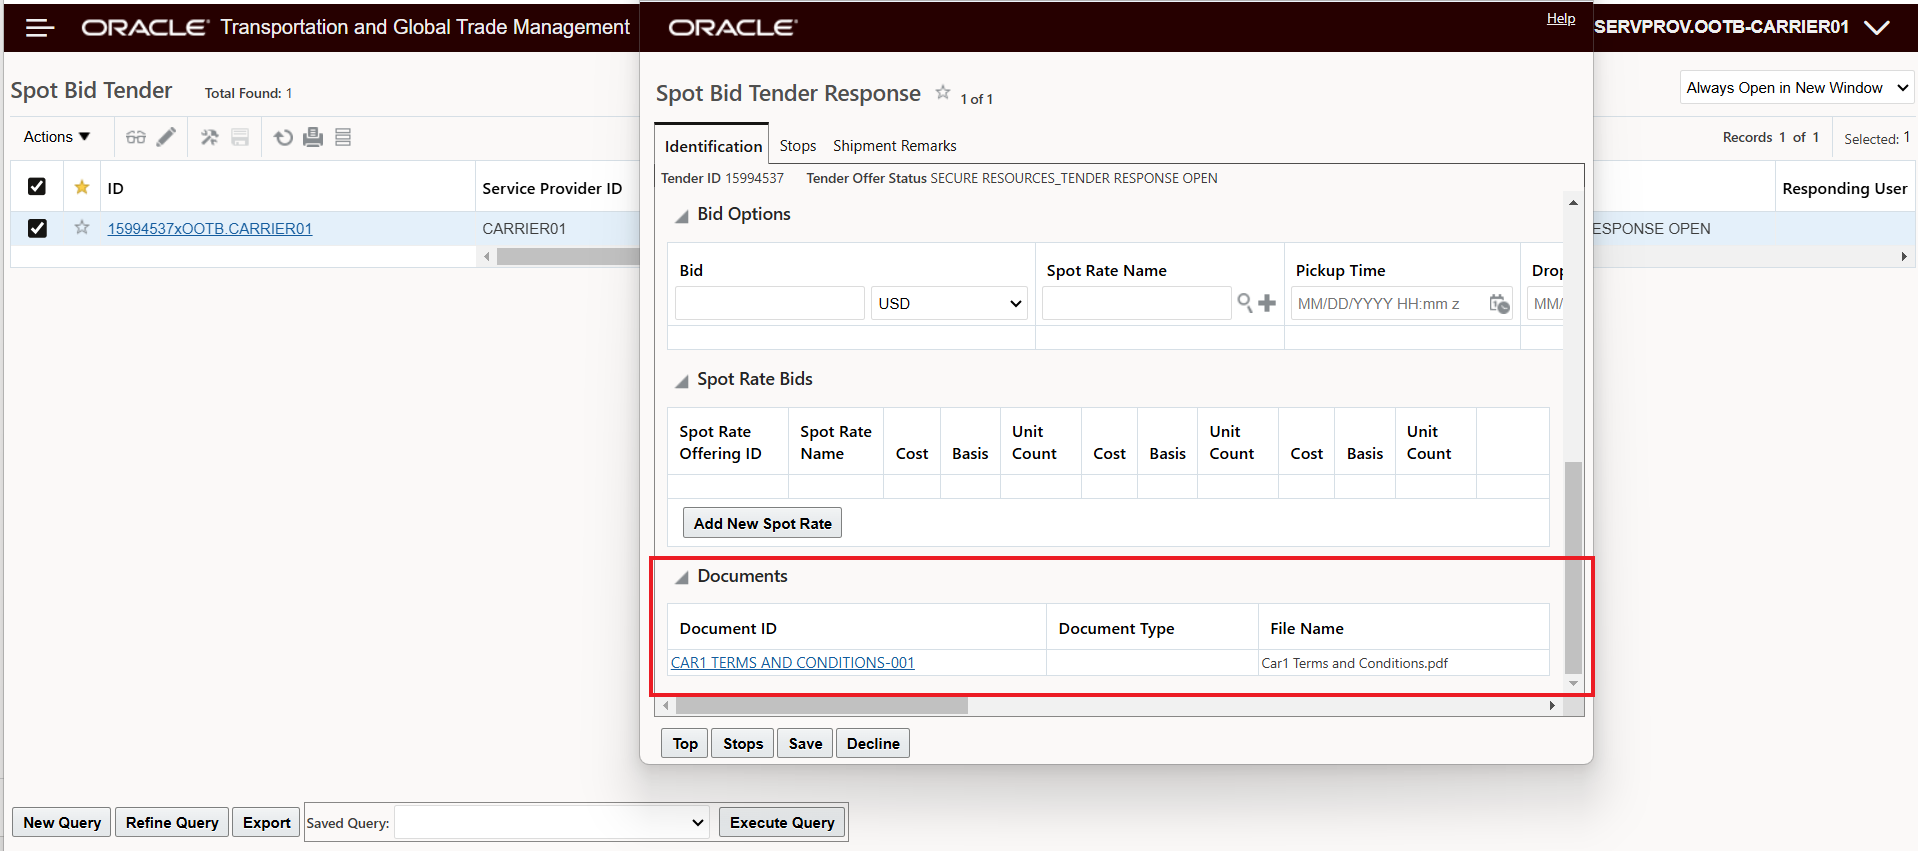Click the results table scroll-left arrow
This screenshot has height=851, width=1918.
pos(487,257)
